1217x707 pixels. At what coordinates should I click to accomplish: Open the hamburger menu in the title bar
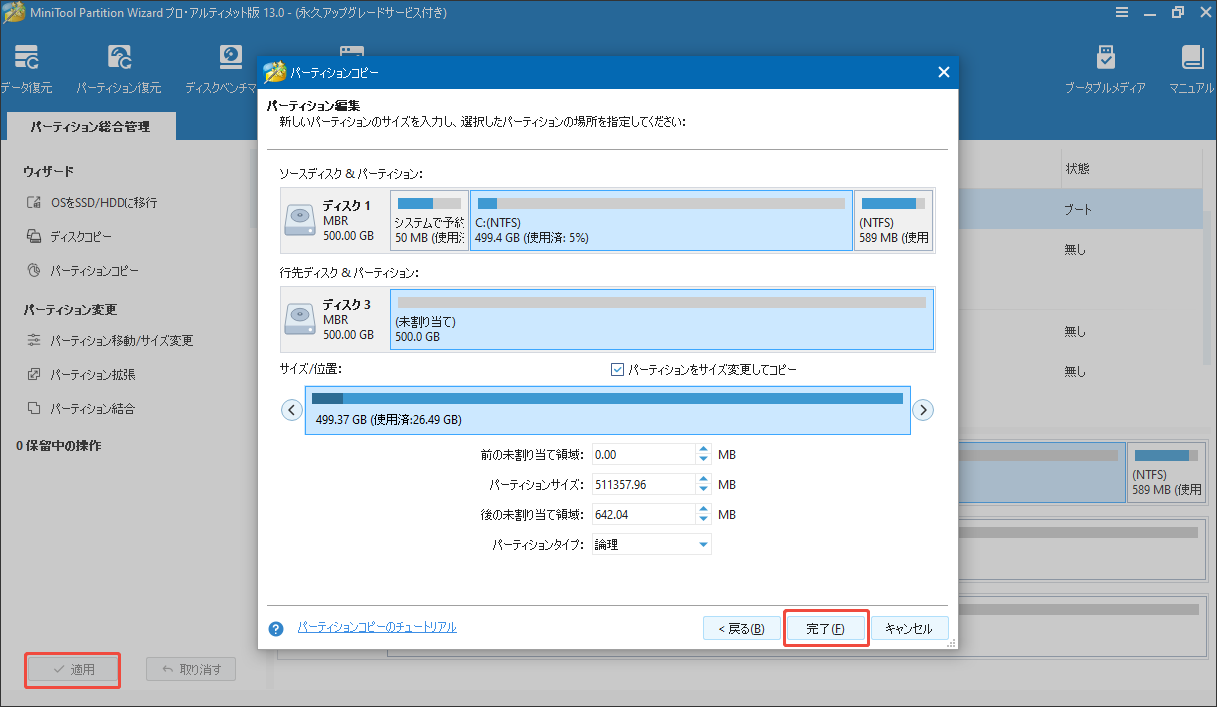coord(1122,13)
